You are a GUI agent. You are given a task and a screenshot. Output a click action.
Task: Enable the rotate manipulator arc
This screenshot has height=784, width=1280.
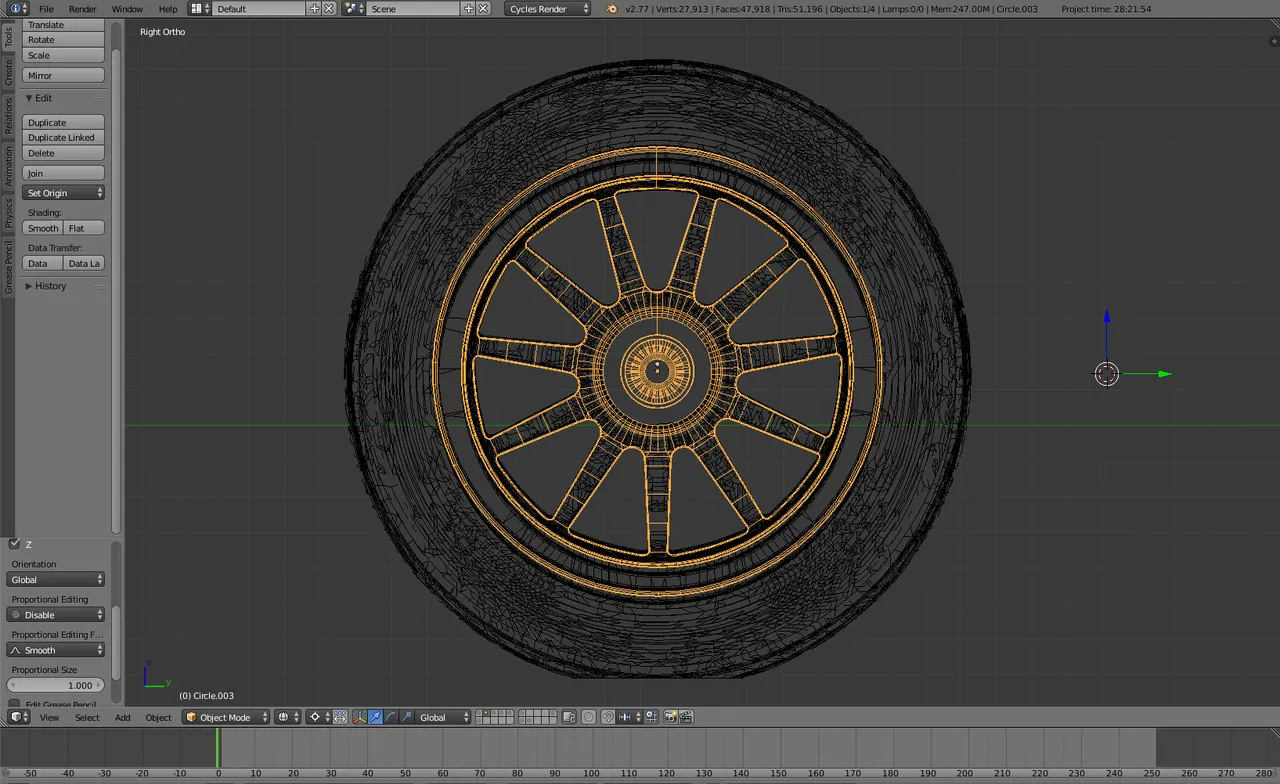tap(390, 717)
